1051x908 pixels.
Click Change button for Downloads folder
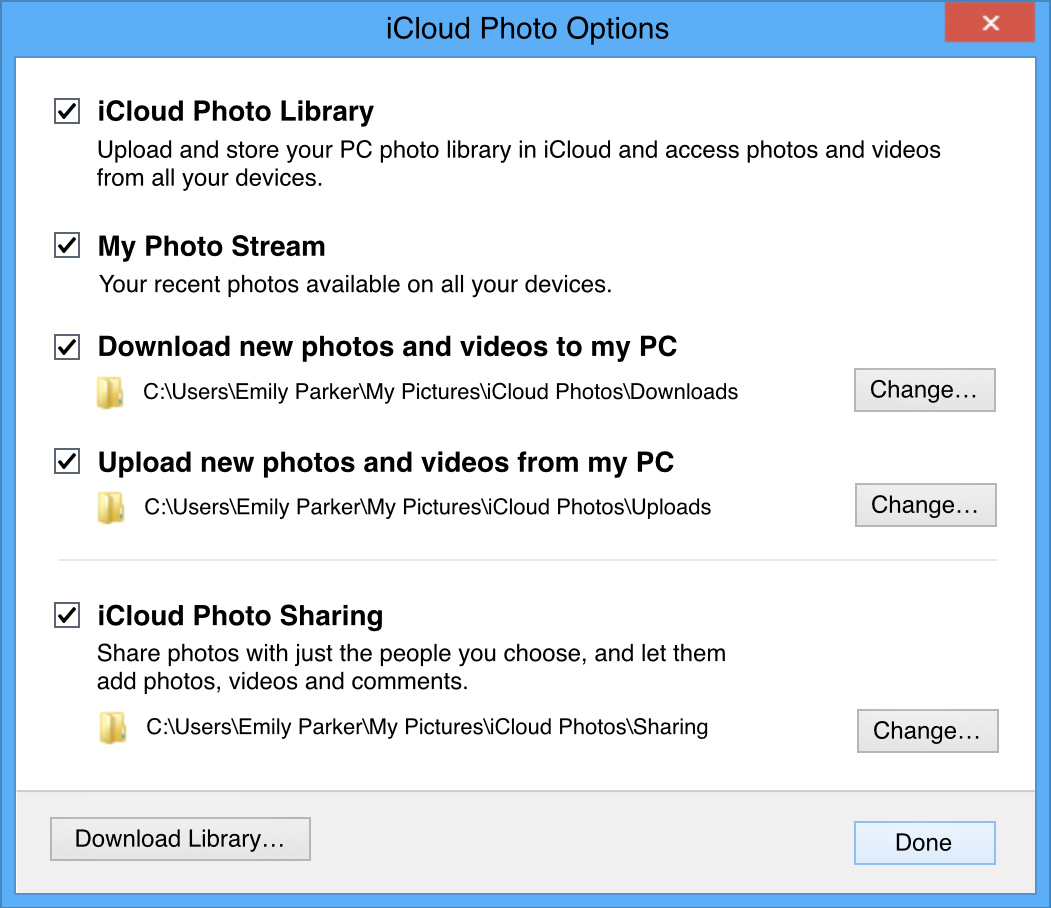click(924, 390)
